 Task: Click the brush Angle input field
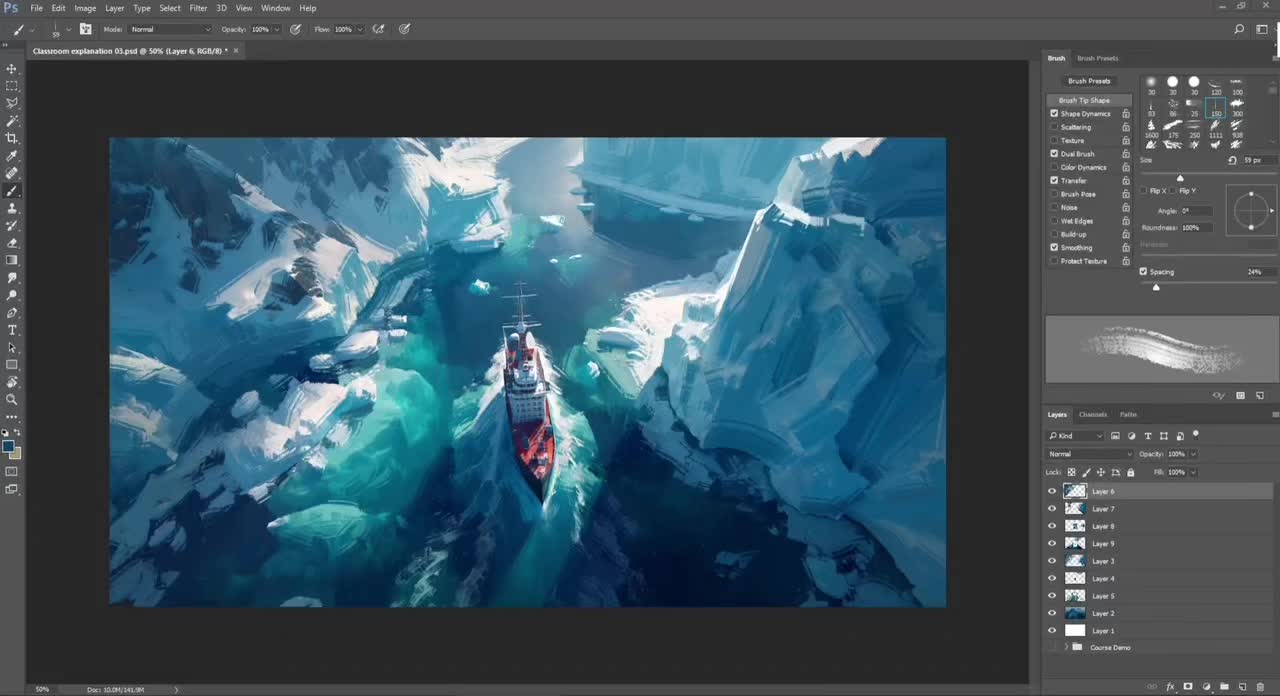tap(1197, 211)
